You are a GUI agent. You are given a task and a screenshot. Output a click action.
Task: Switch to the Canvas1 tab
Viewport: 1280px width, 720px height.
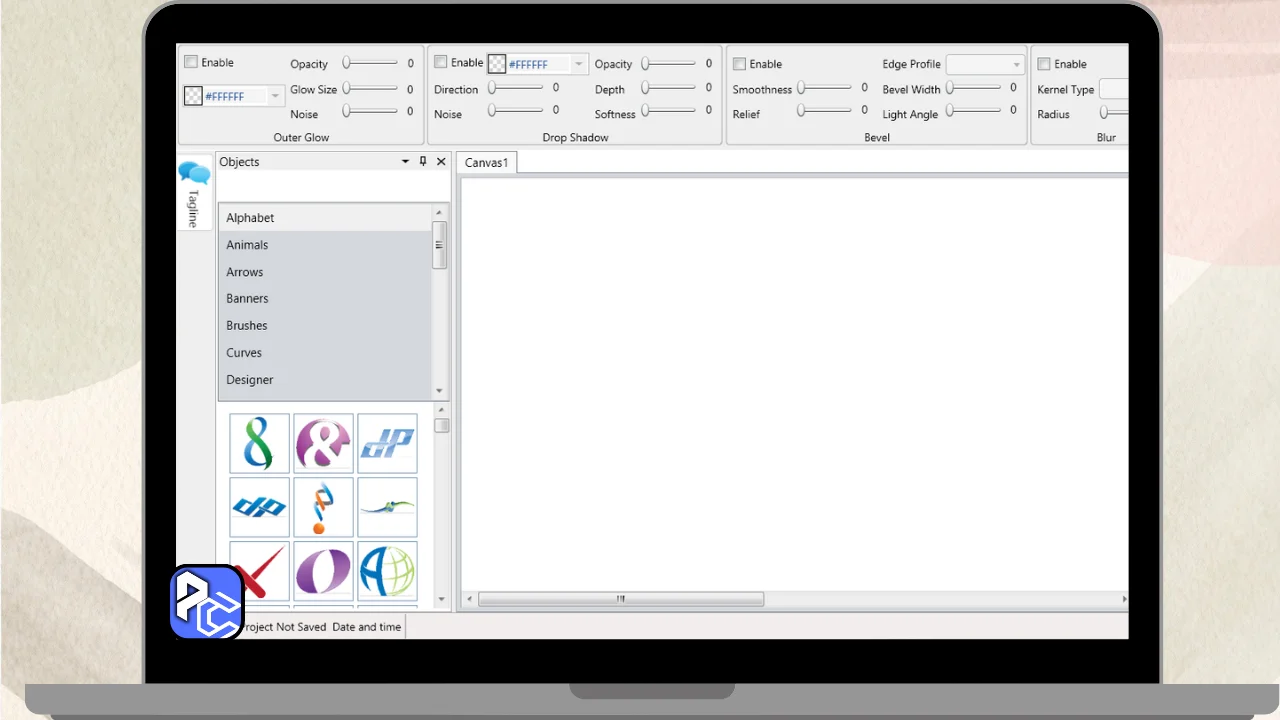[x=487, y=163]
